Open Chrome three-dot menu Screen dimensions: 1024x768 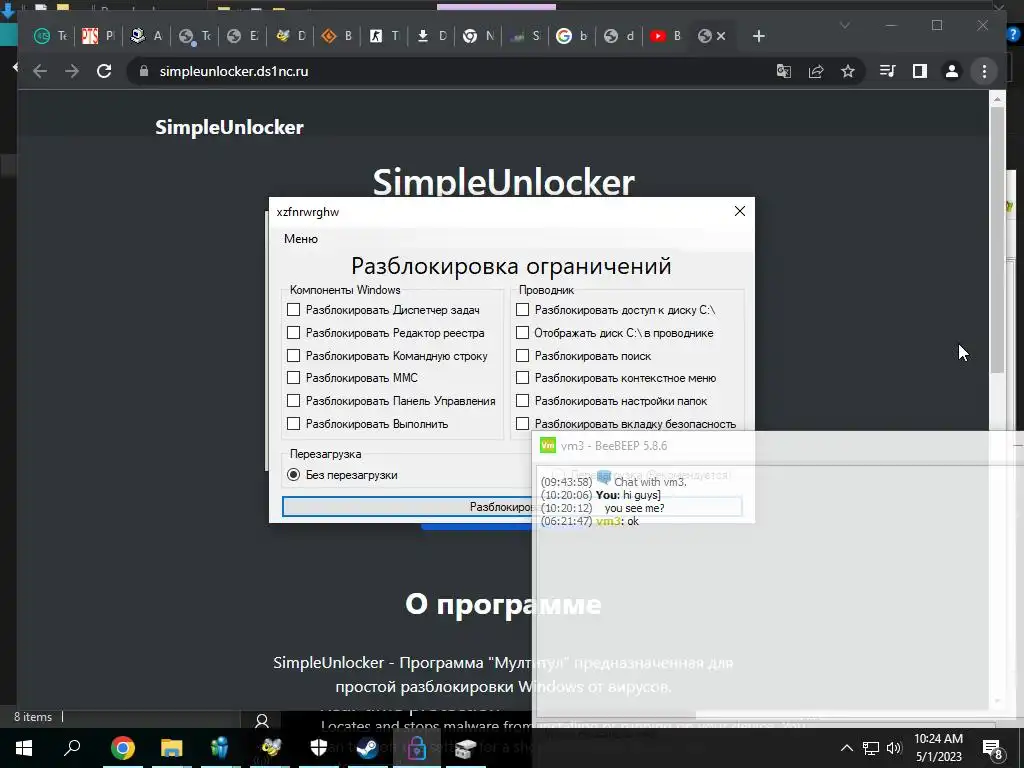point(984,71)
